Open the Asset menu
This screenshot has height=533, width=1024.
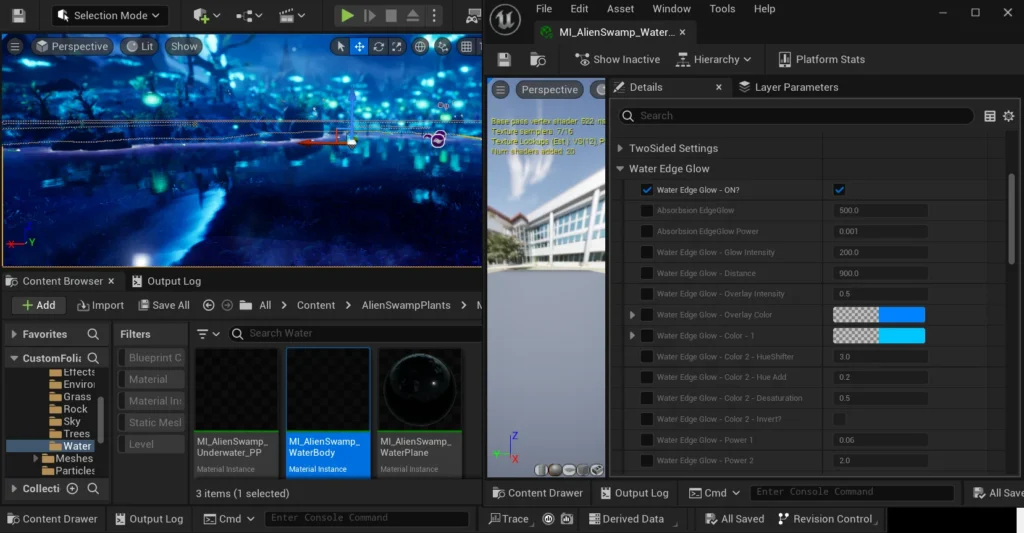click(x=620, y=9)
